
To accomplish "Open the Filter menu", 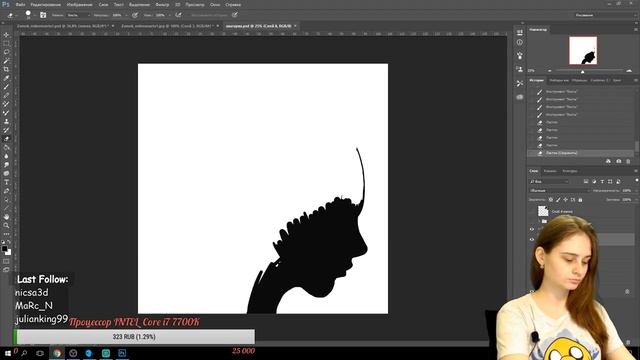I will click(162, 4).
